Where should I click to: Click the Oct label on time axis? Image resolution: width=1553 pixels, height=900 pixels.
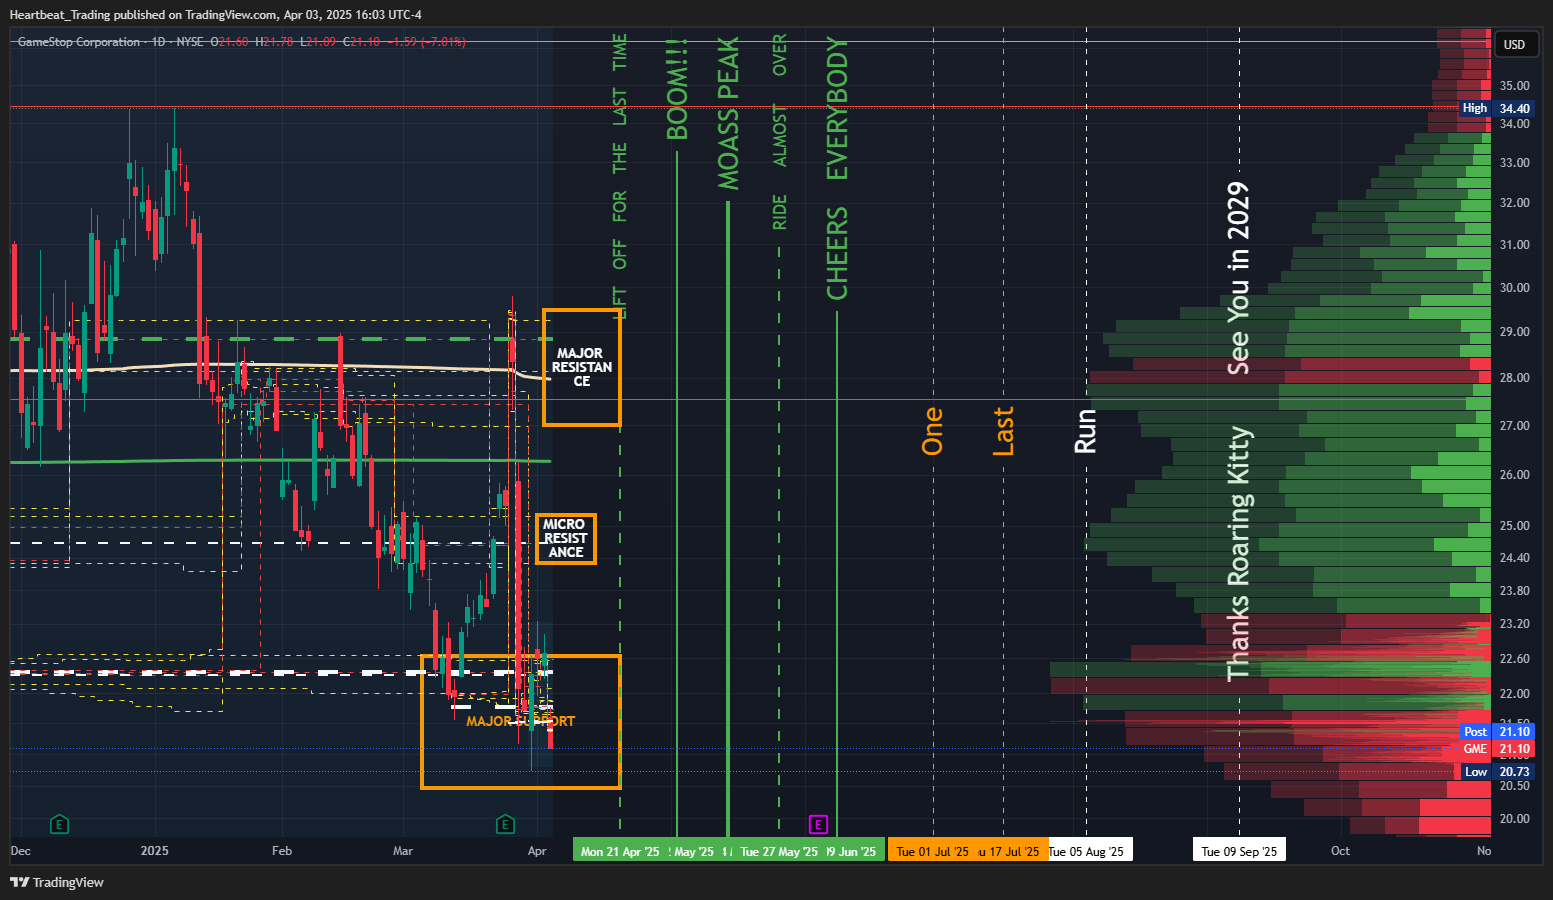pos(1340,851)
